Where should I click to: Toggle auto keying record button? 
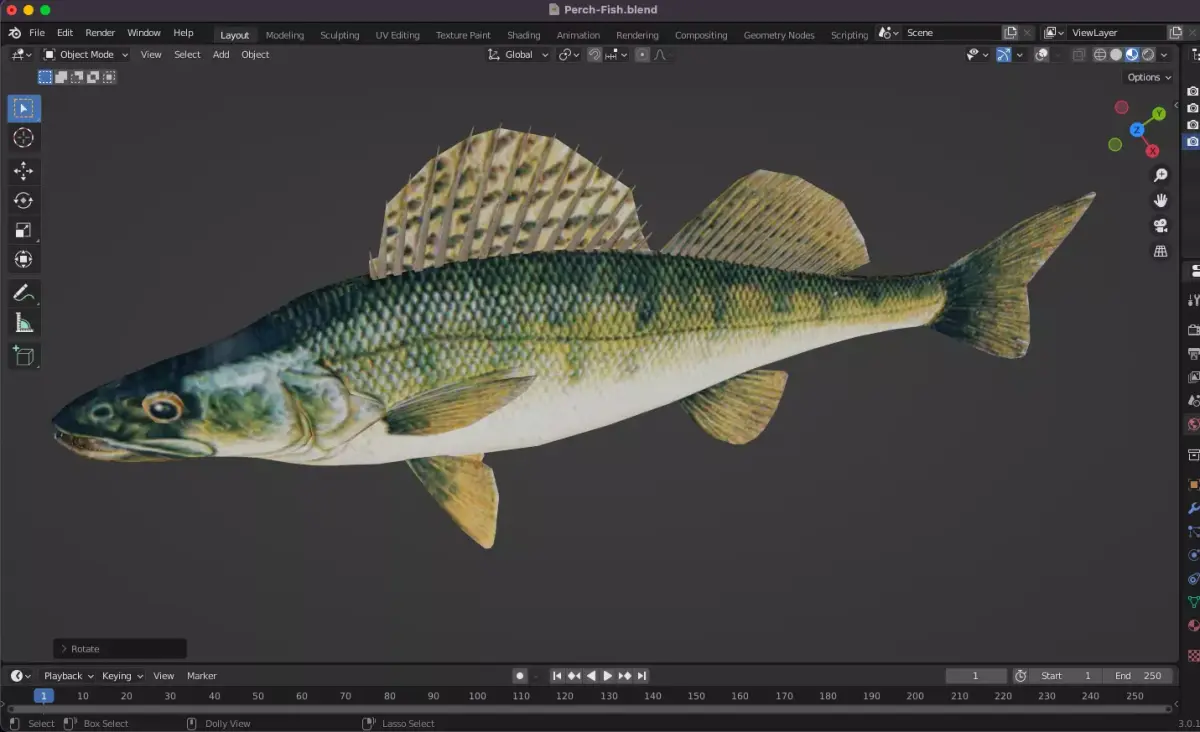[x=519, y=676]
